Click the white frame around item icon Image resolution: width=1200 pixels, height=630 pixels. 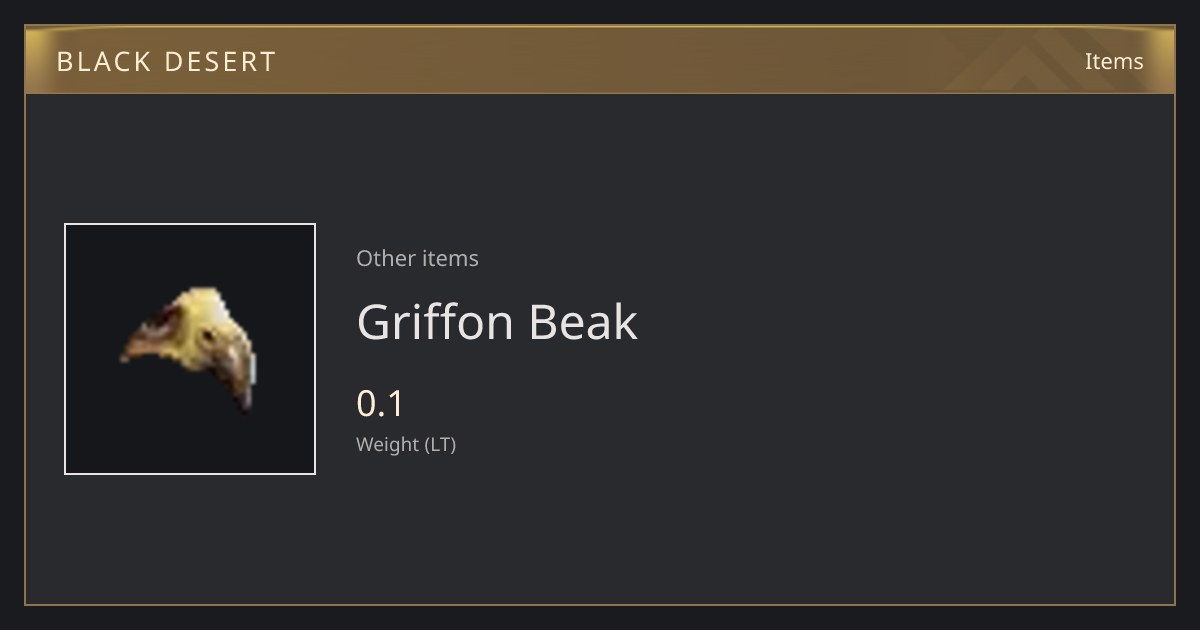tap(65, 349)
